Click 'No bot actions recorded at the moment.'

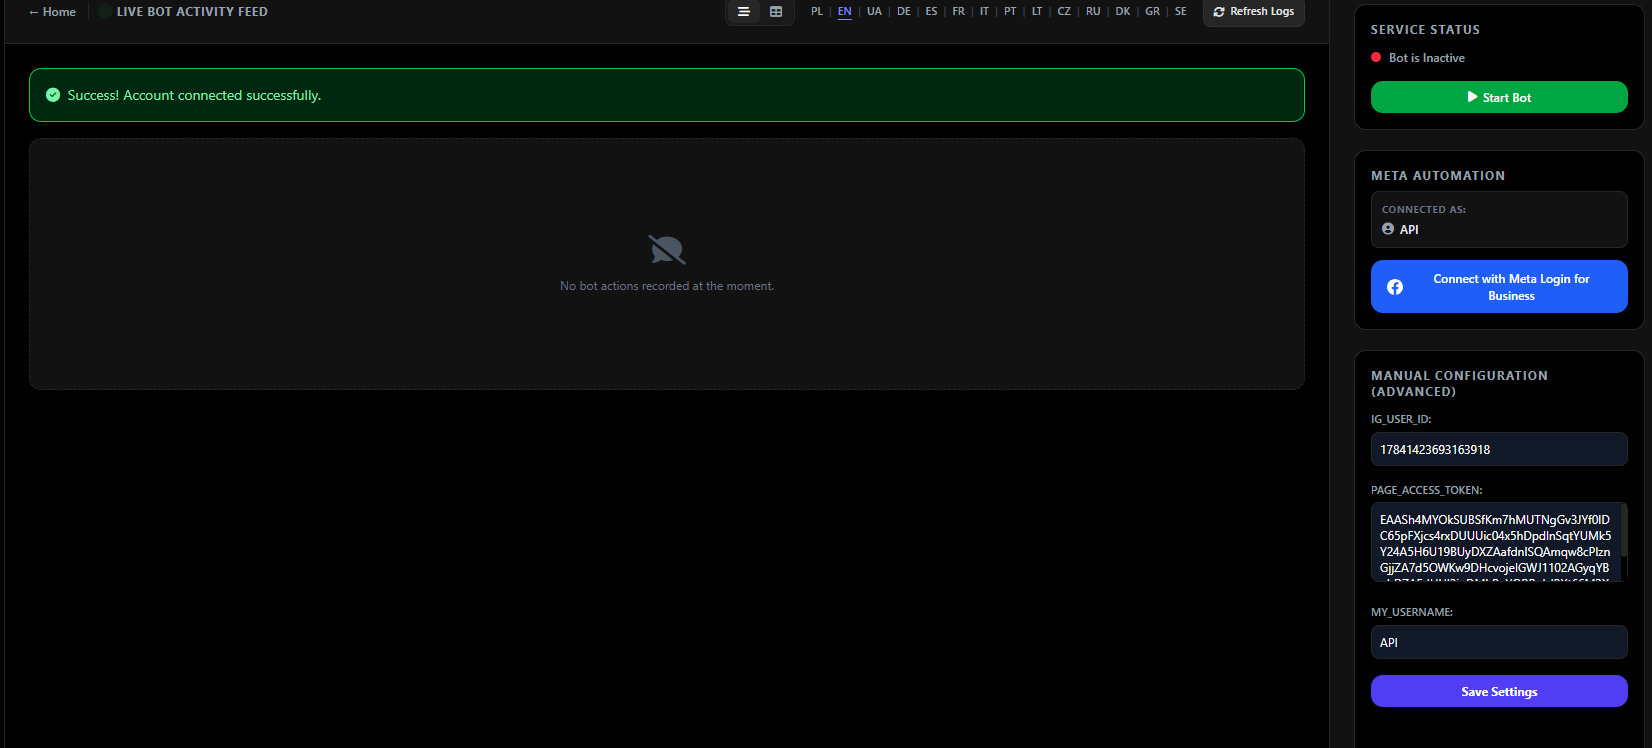[667, 286]
